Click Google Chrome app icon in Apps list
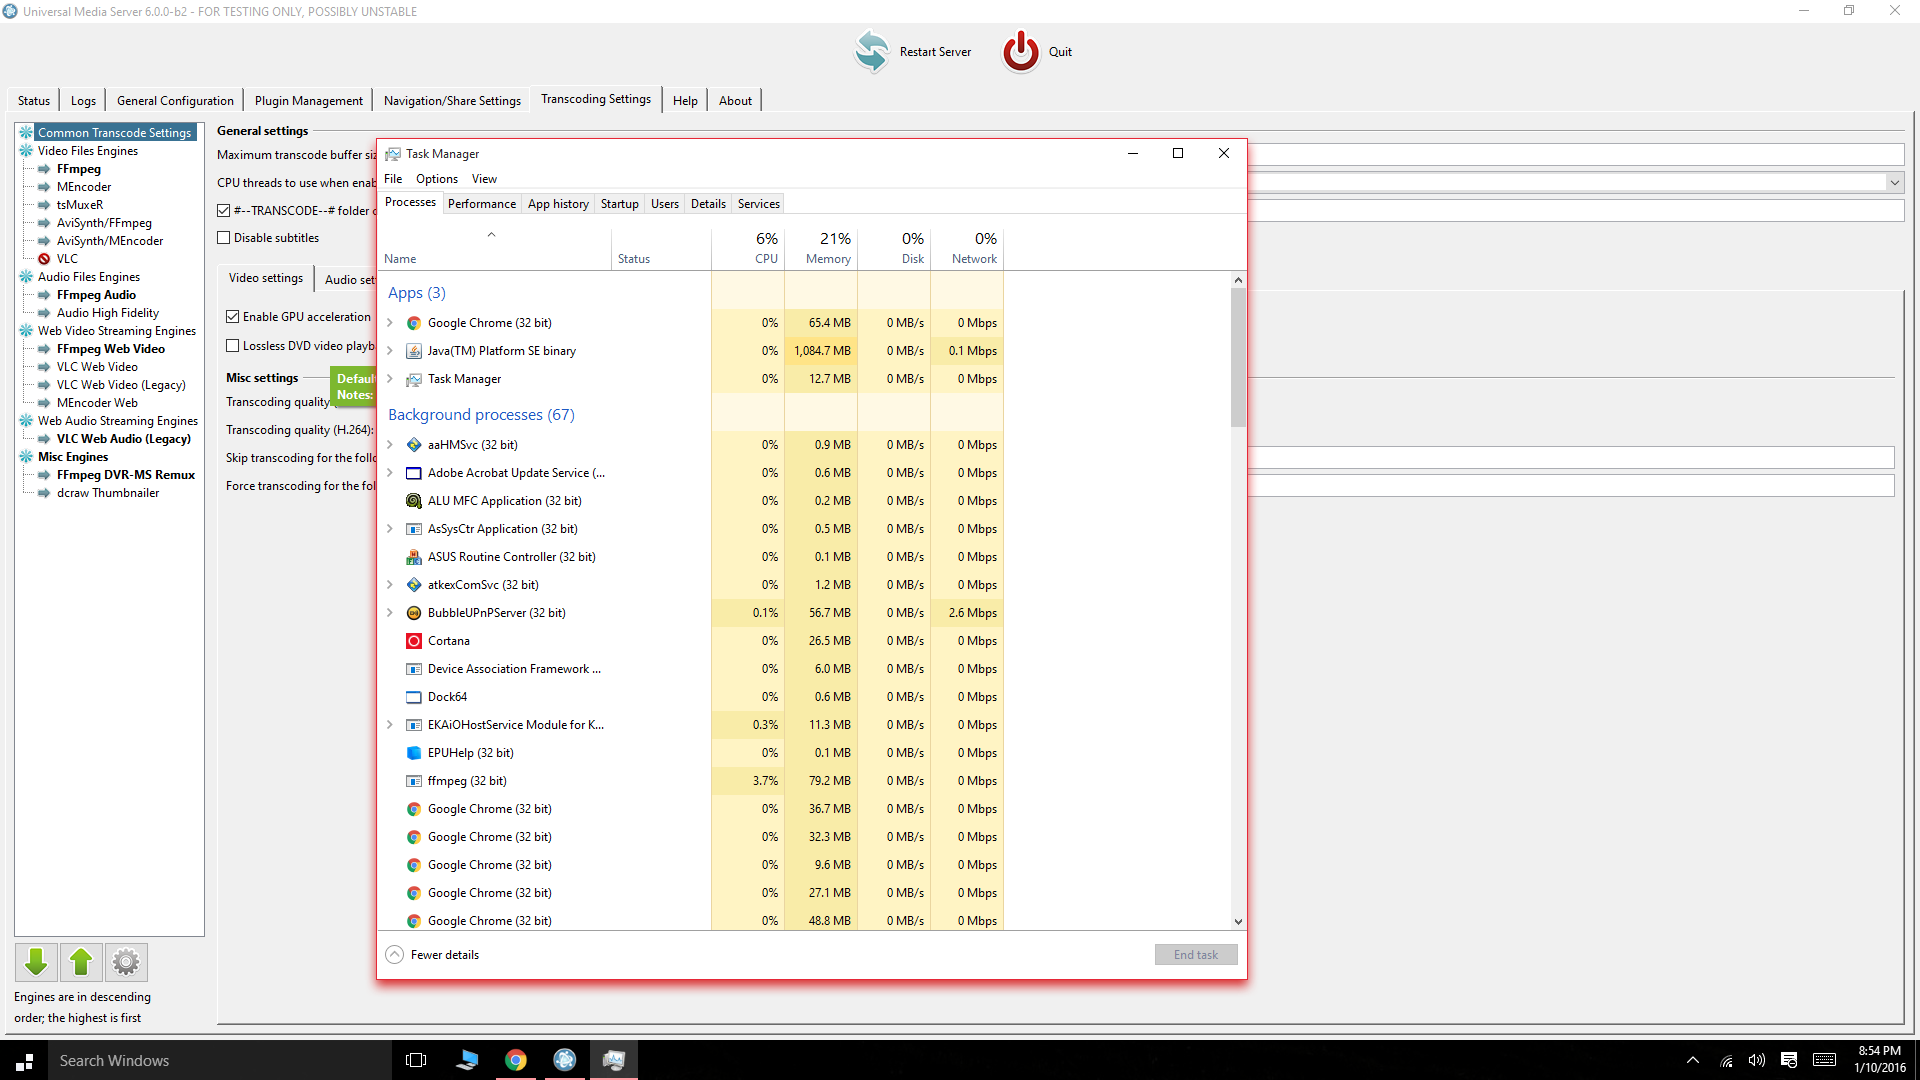The height and width of the screenshot is (1080, 1920). tap(414, 323)
